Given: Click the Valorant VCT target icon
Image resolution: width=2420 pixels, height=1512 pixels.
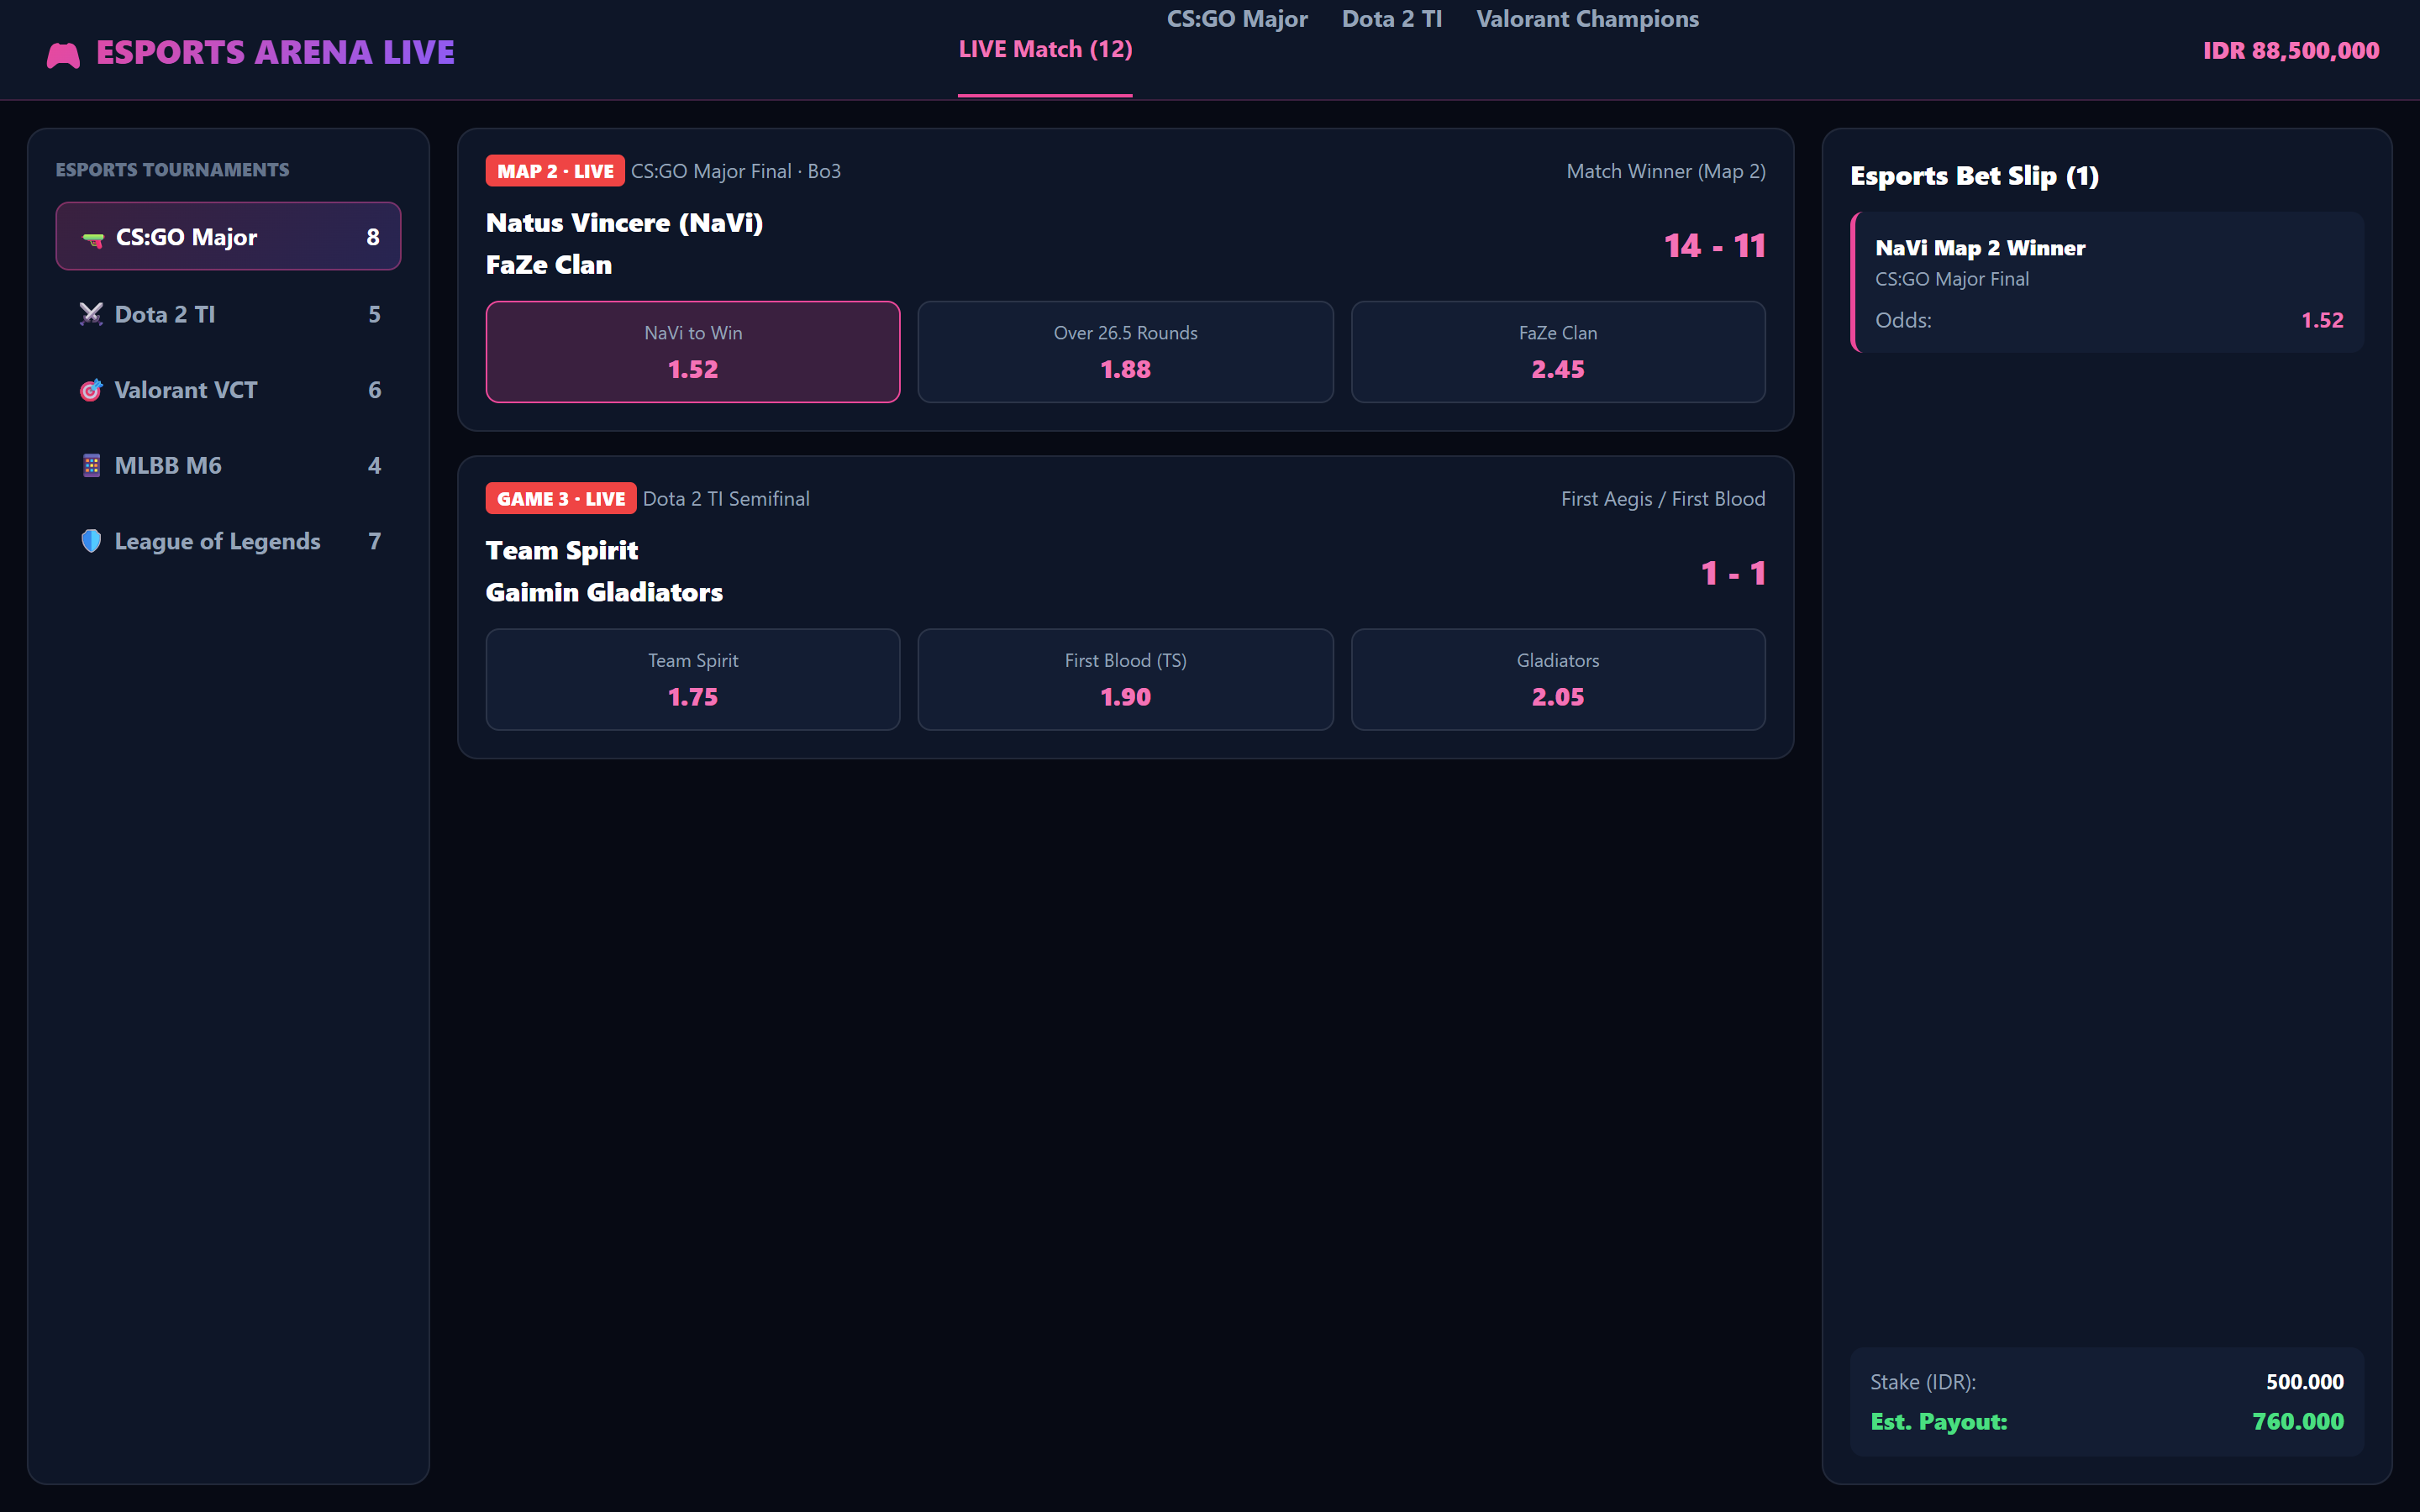Looking at the screenshot, I should point(91,390).
